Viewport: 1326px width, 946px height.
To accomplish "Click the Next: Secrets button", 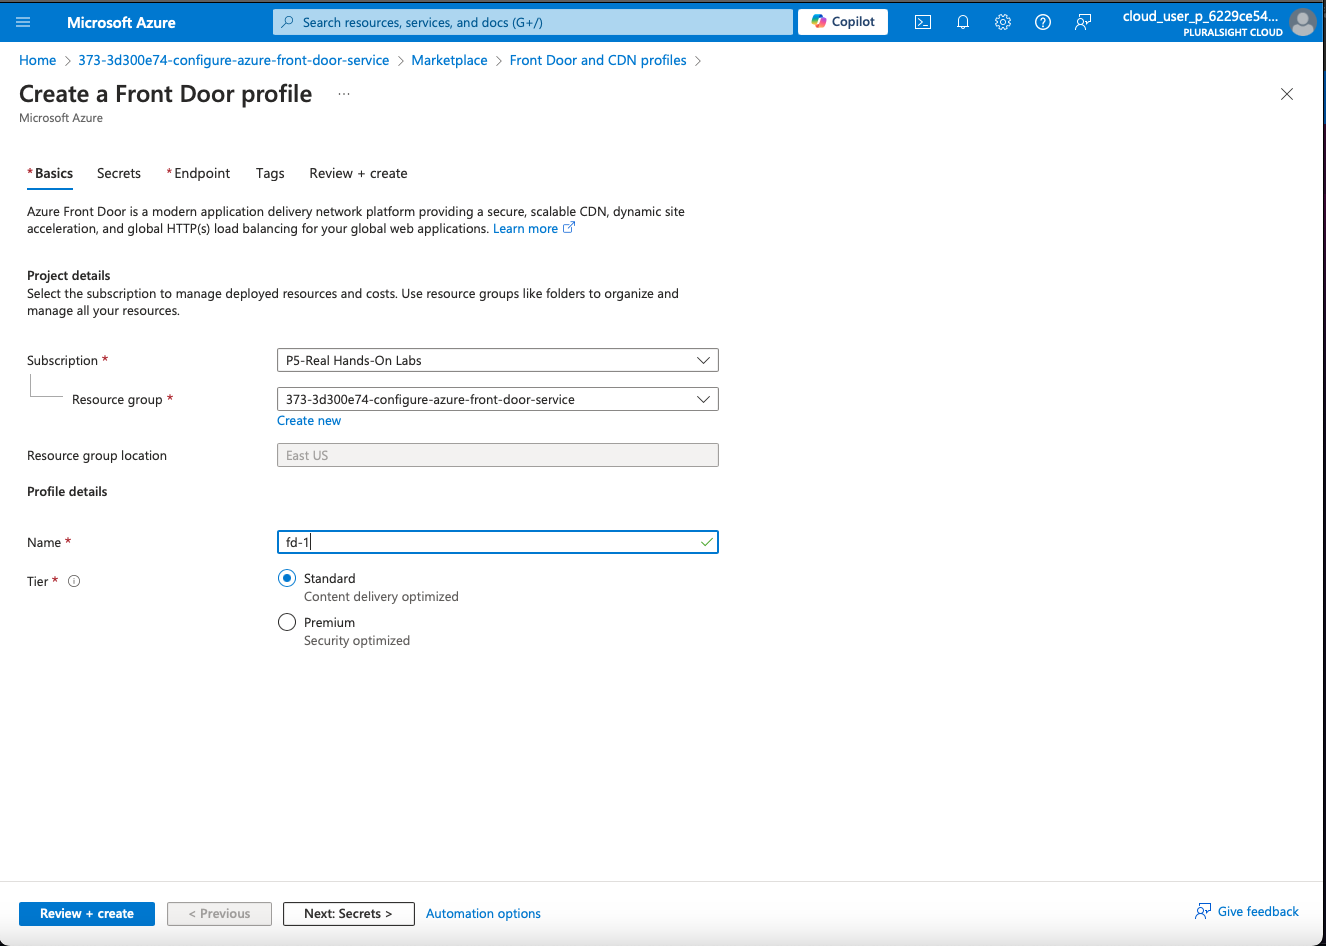I will [x=349, y=914].
